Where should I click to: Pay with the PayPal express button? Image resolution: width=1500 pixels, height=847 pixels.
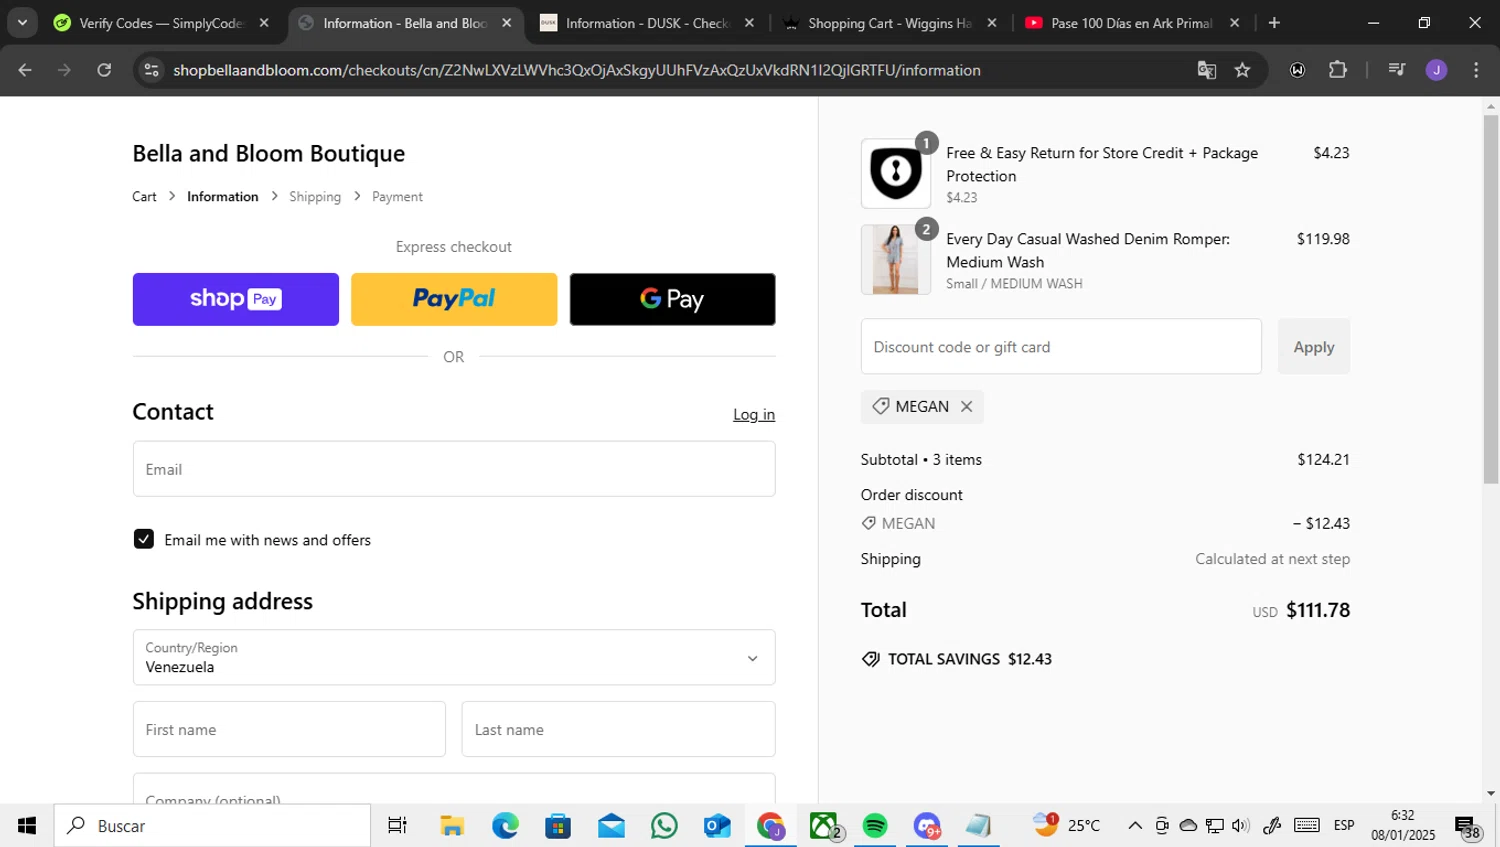tap(454, 299)
